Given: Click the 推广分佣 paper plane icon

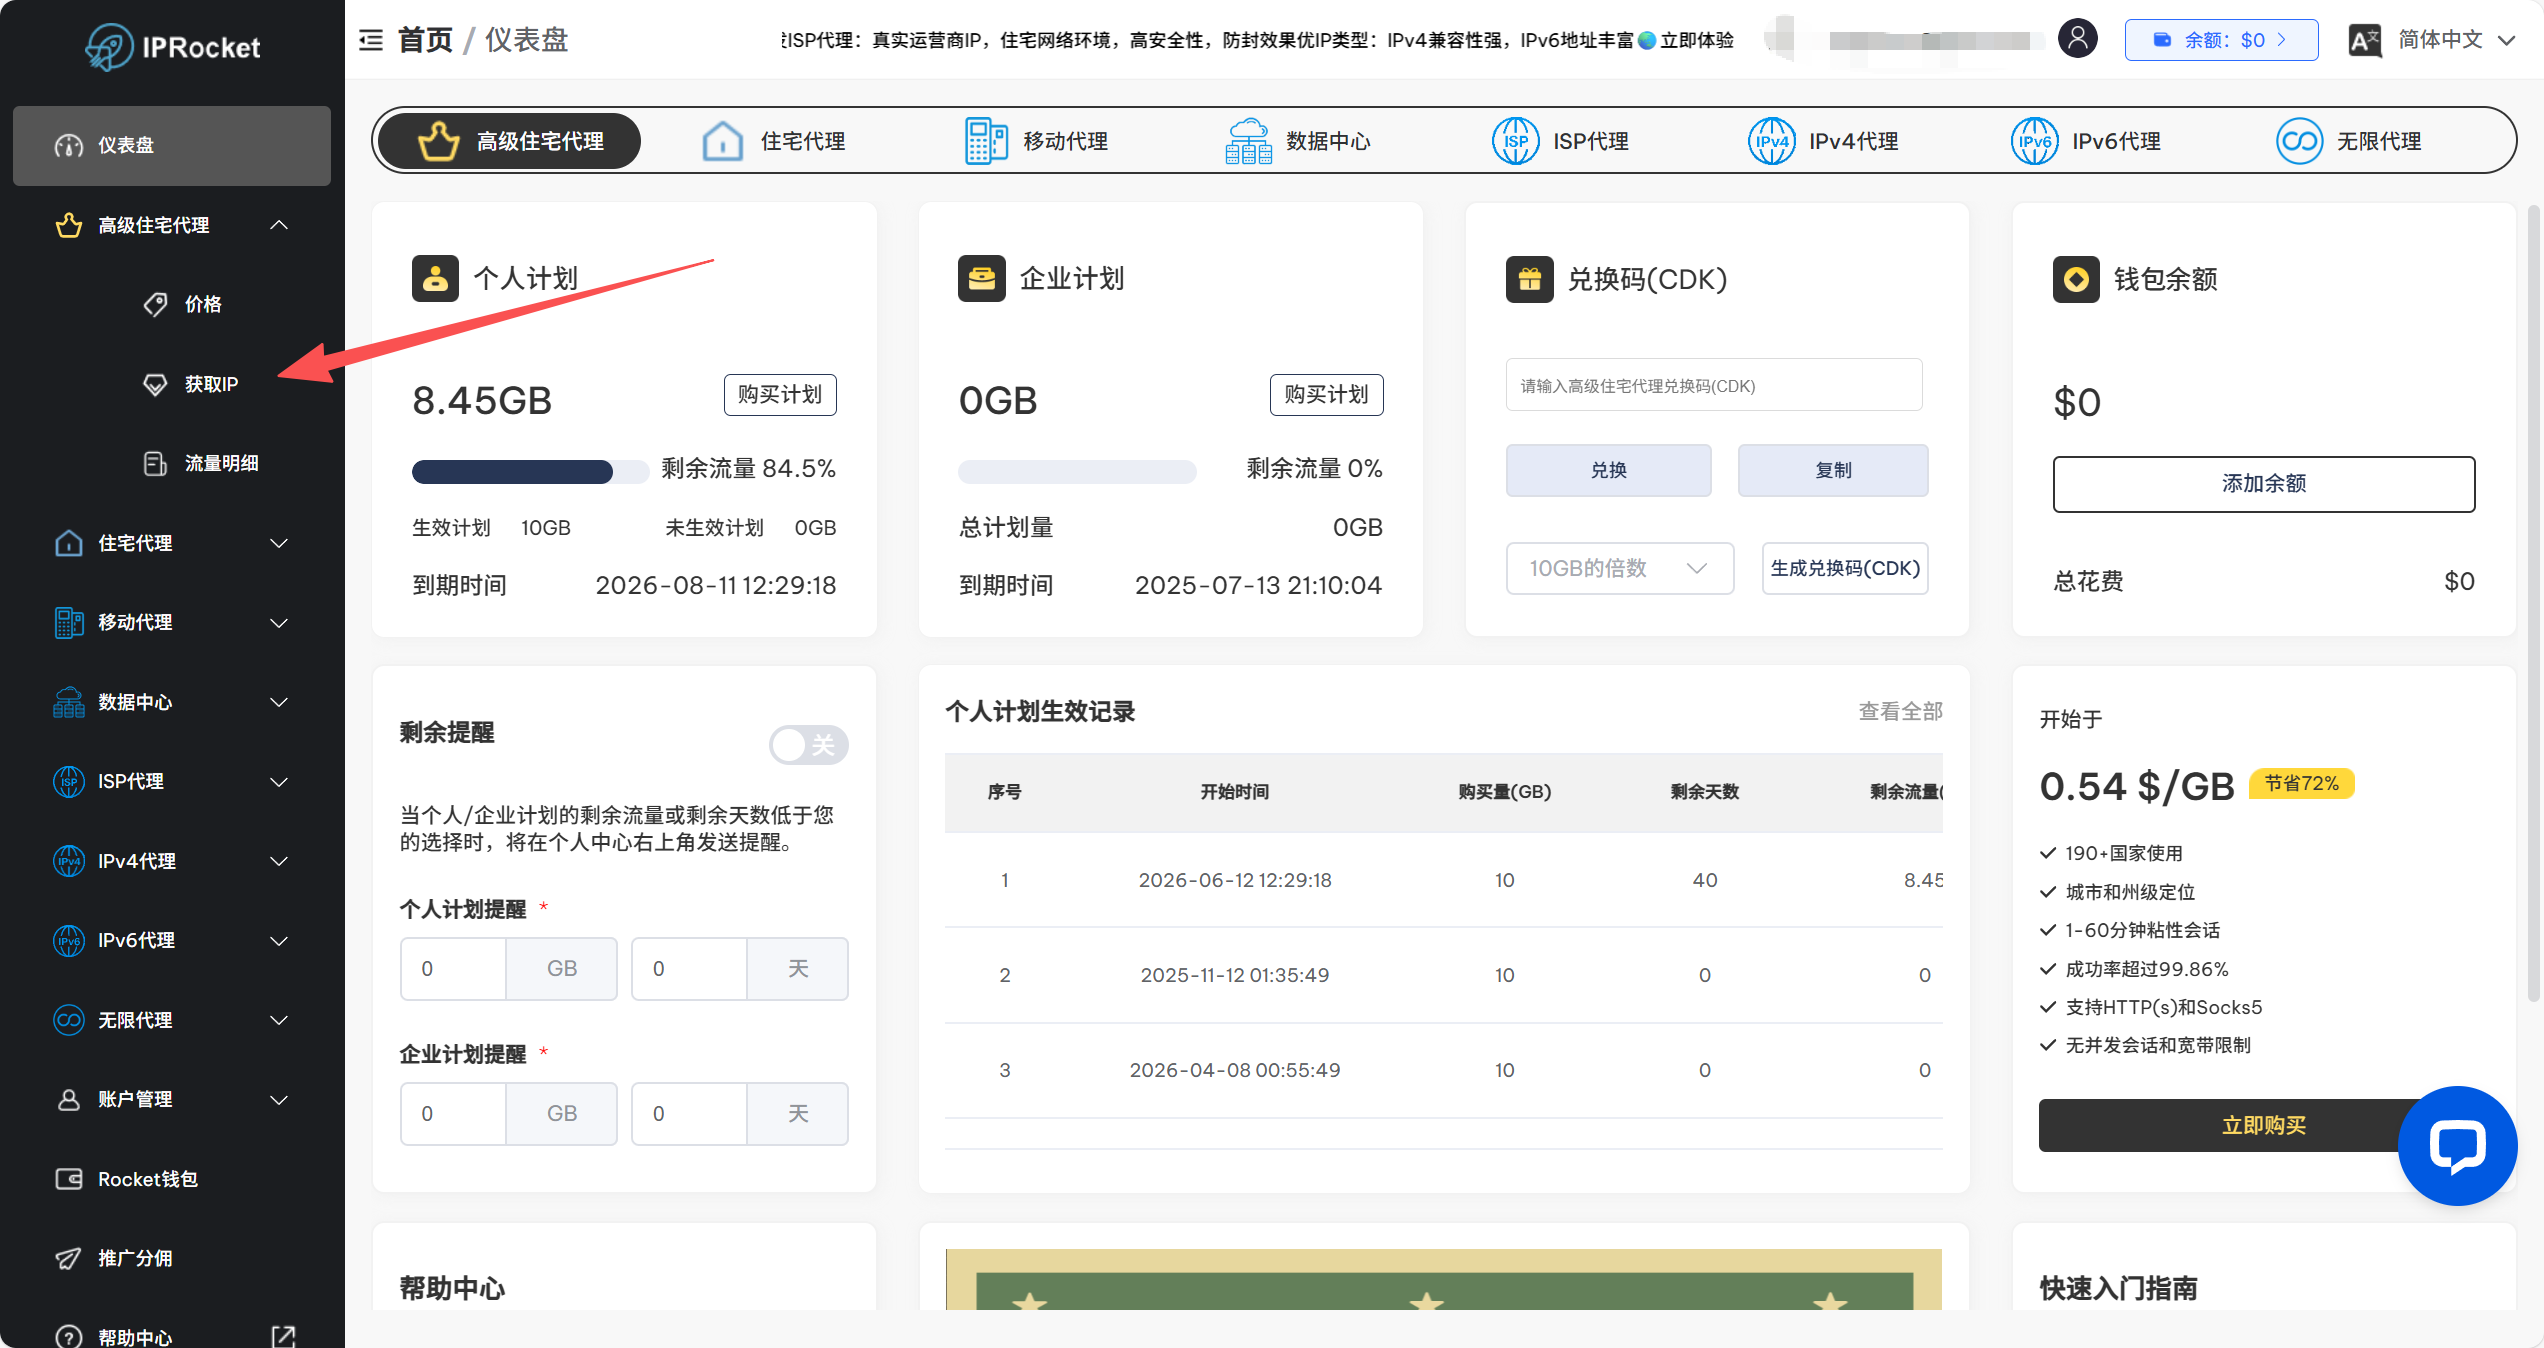Looking at the screenshot, I should tap(68, 1258).
